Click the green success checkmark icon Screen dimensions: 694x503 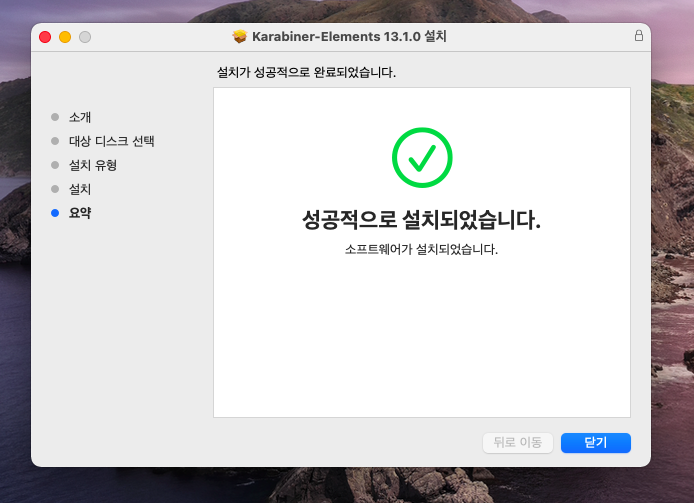tap(422, 158)
